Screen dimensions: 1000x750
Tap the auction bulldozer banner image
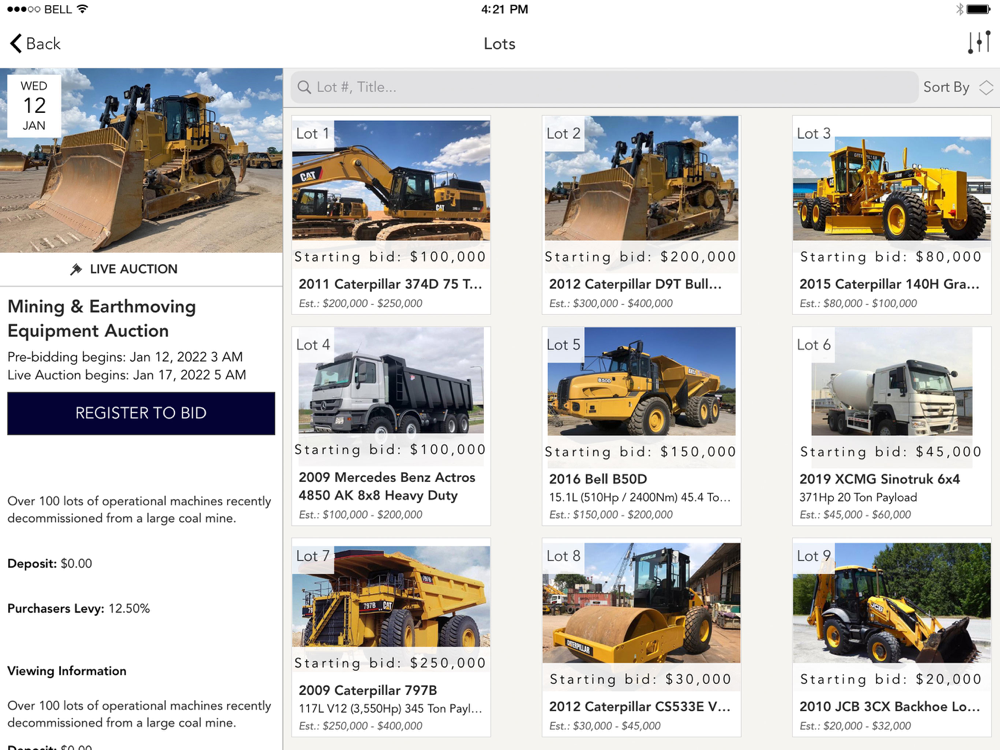point(141,161)
